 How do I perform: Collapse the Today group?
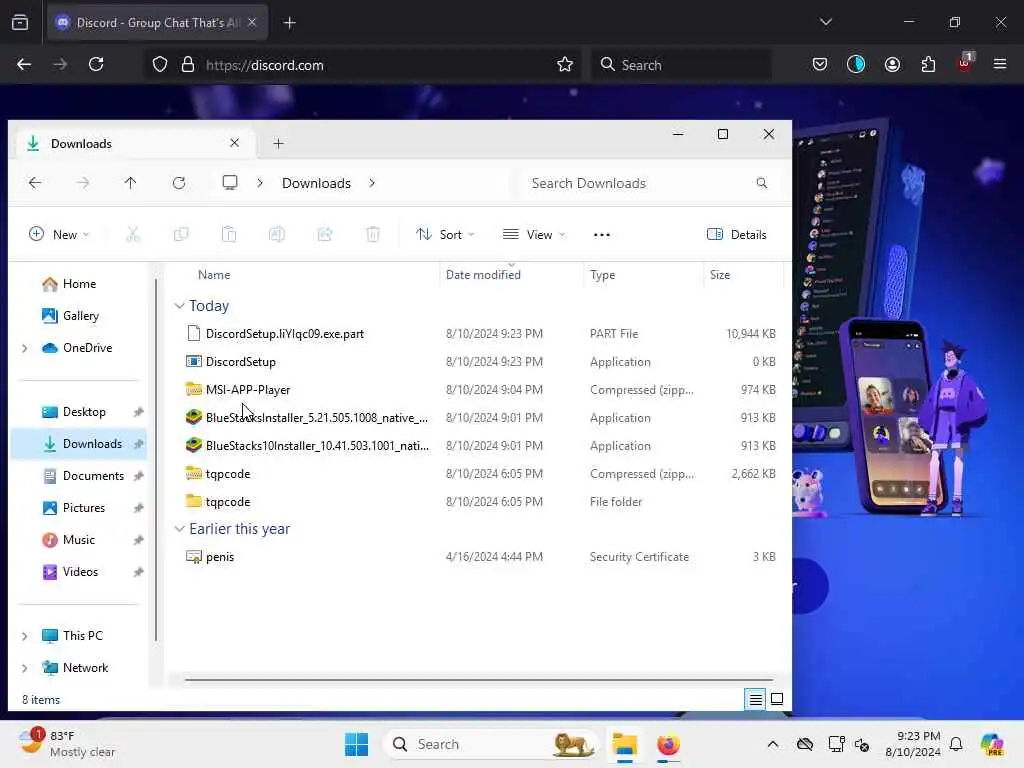coord(180,306)
